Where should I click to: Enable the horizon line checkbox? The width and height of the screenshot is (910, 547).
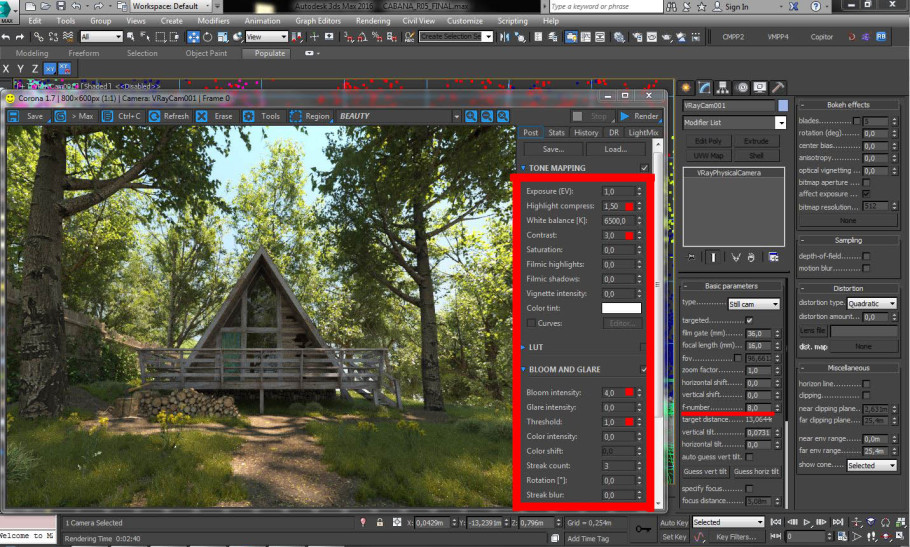tap(866, 383)
